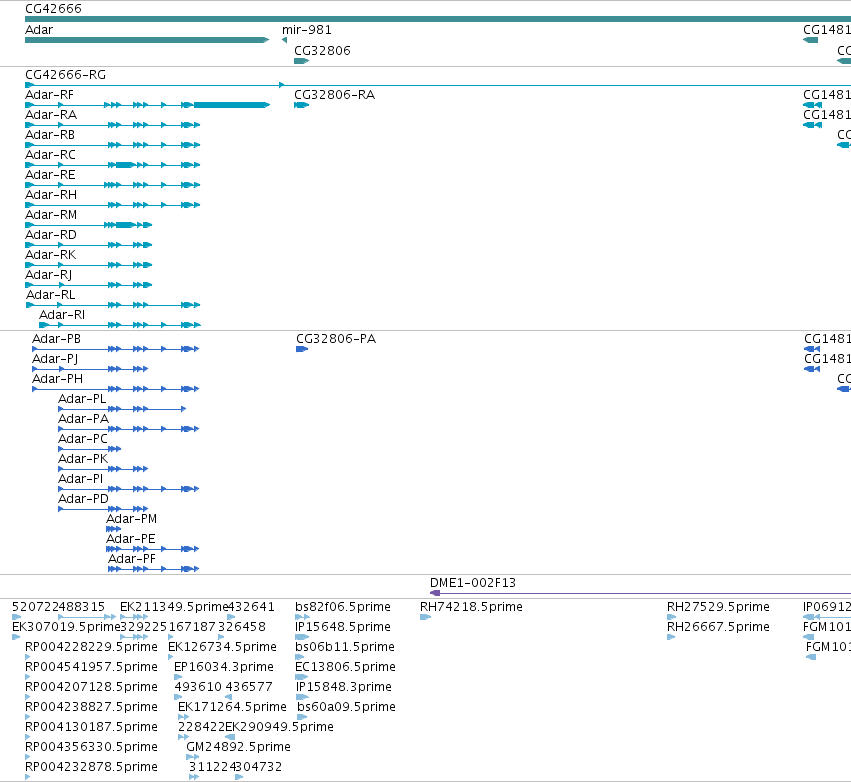Click the Adar-PM protein label
The height and width of the screenshot is (782, 851).
click(x=131, y=519)
